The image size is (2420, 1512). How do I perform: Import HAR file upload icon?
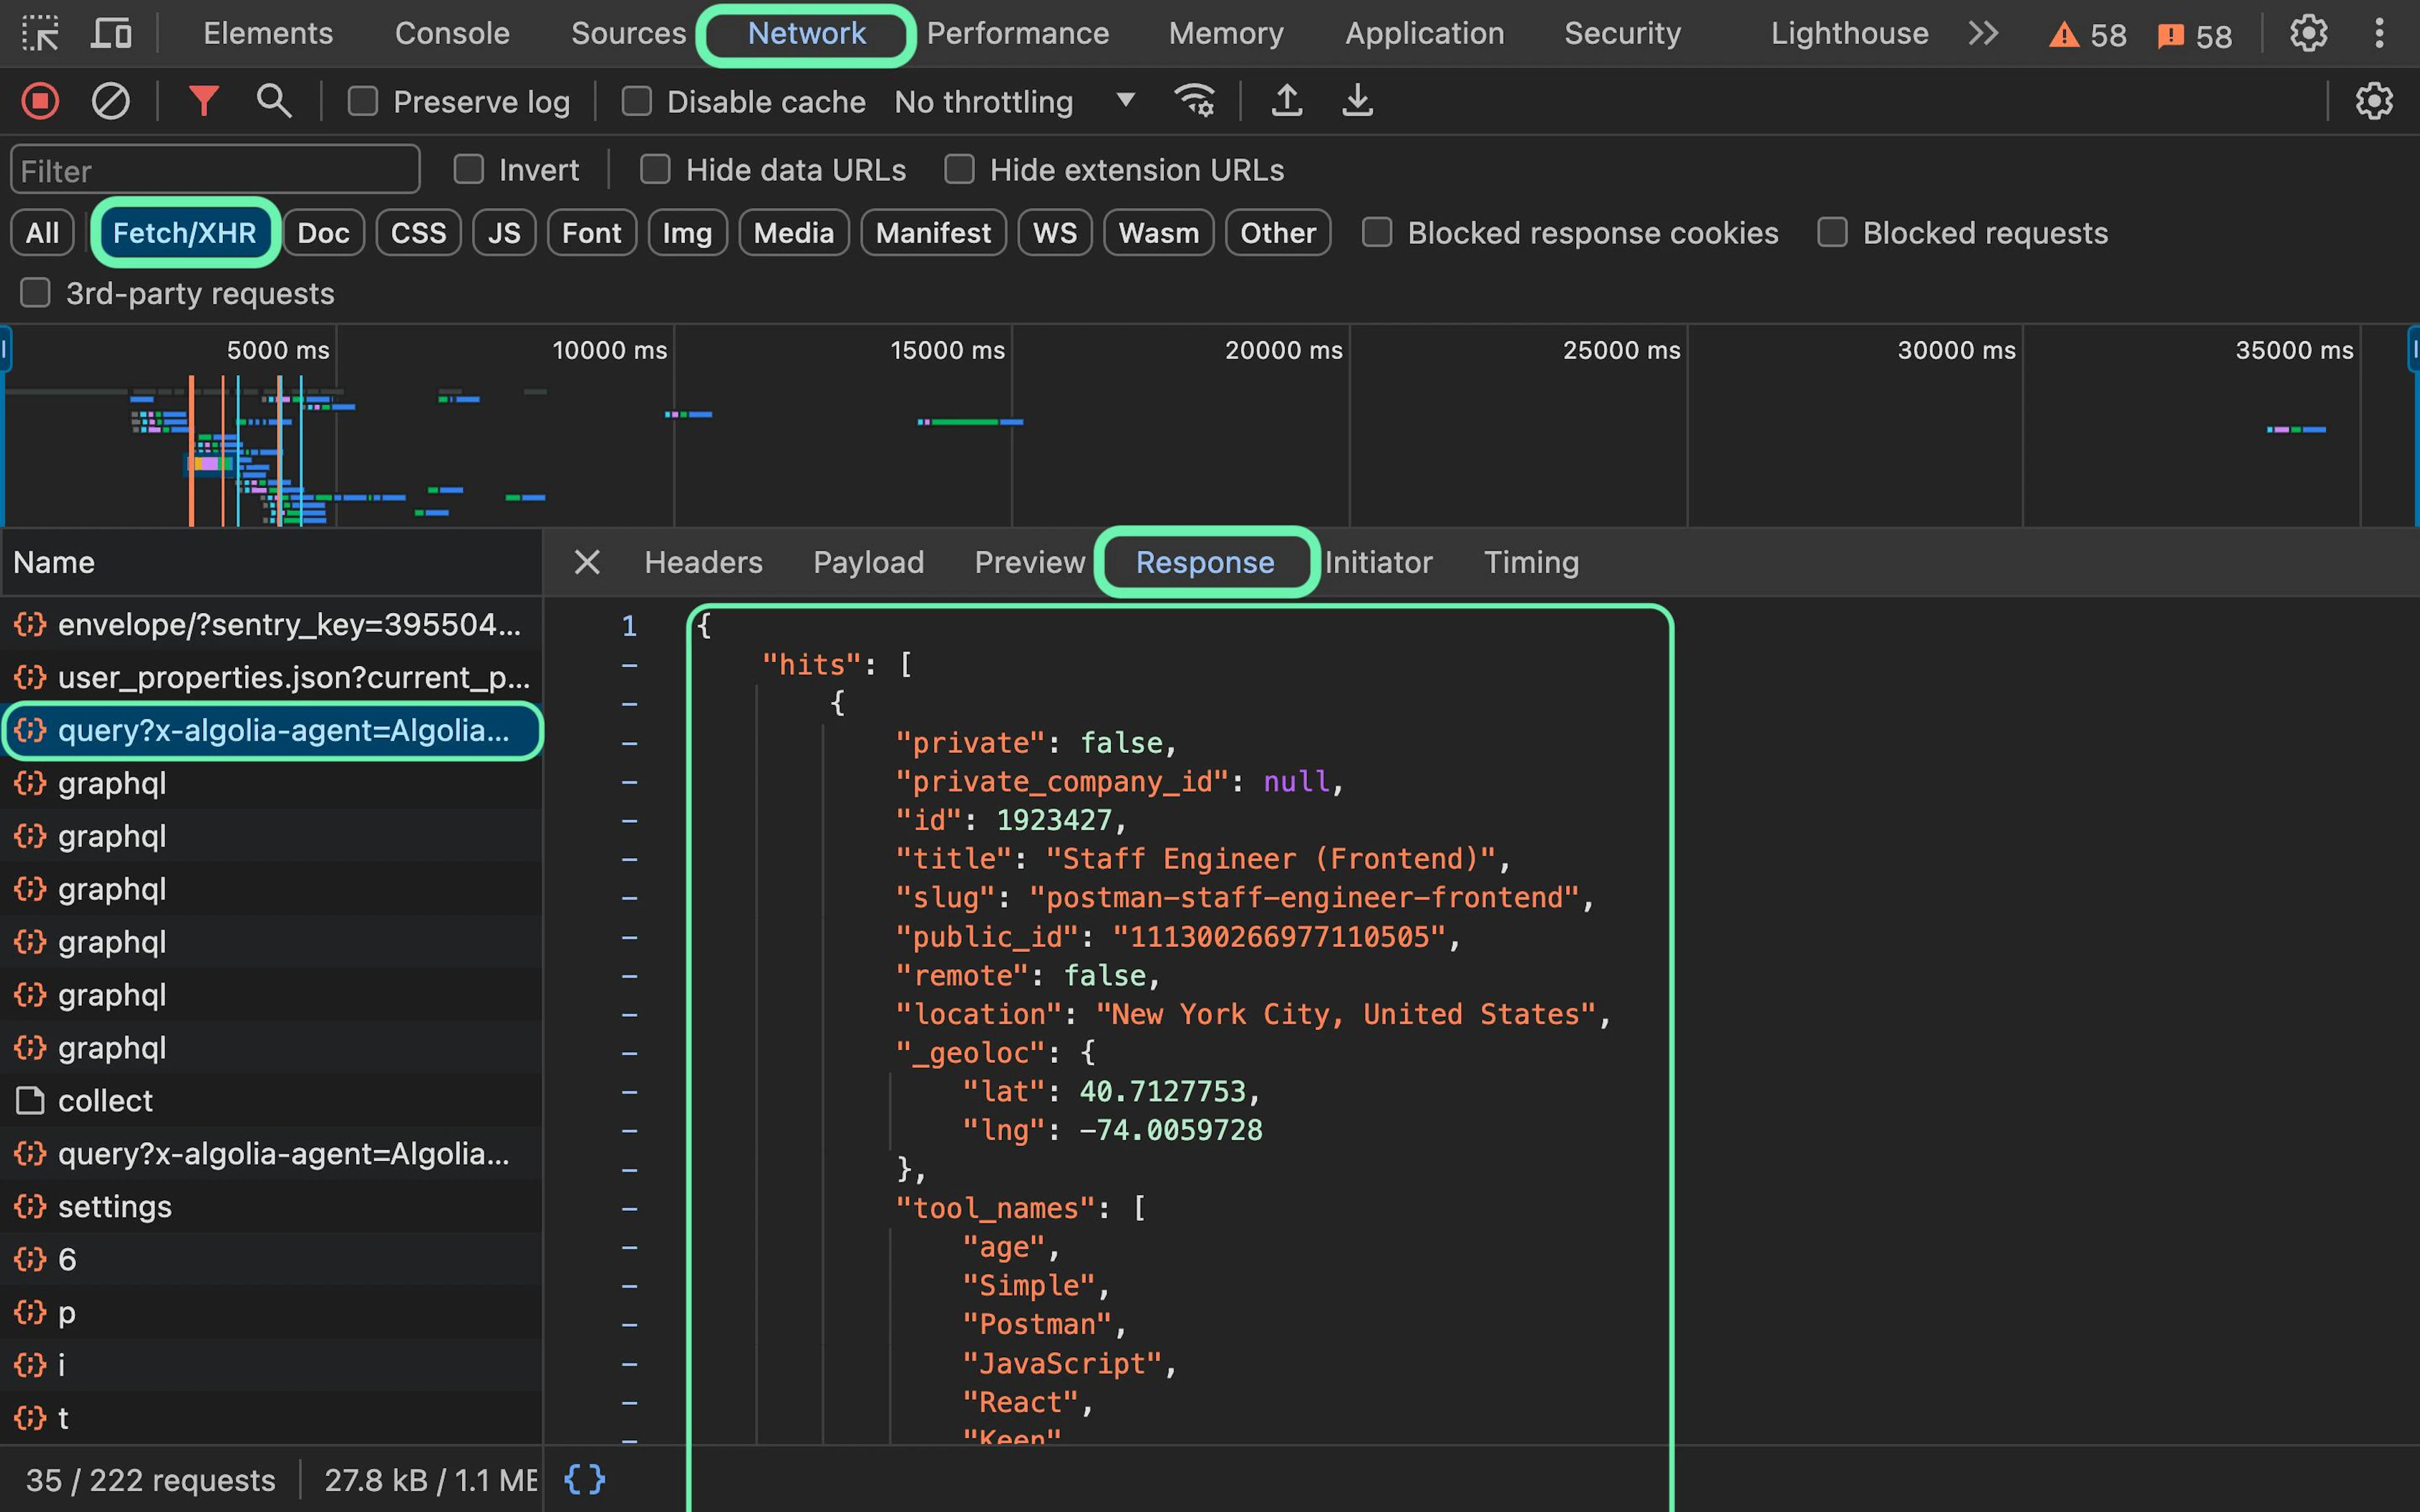click(x=1287, y=101)
